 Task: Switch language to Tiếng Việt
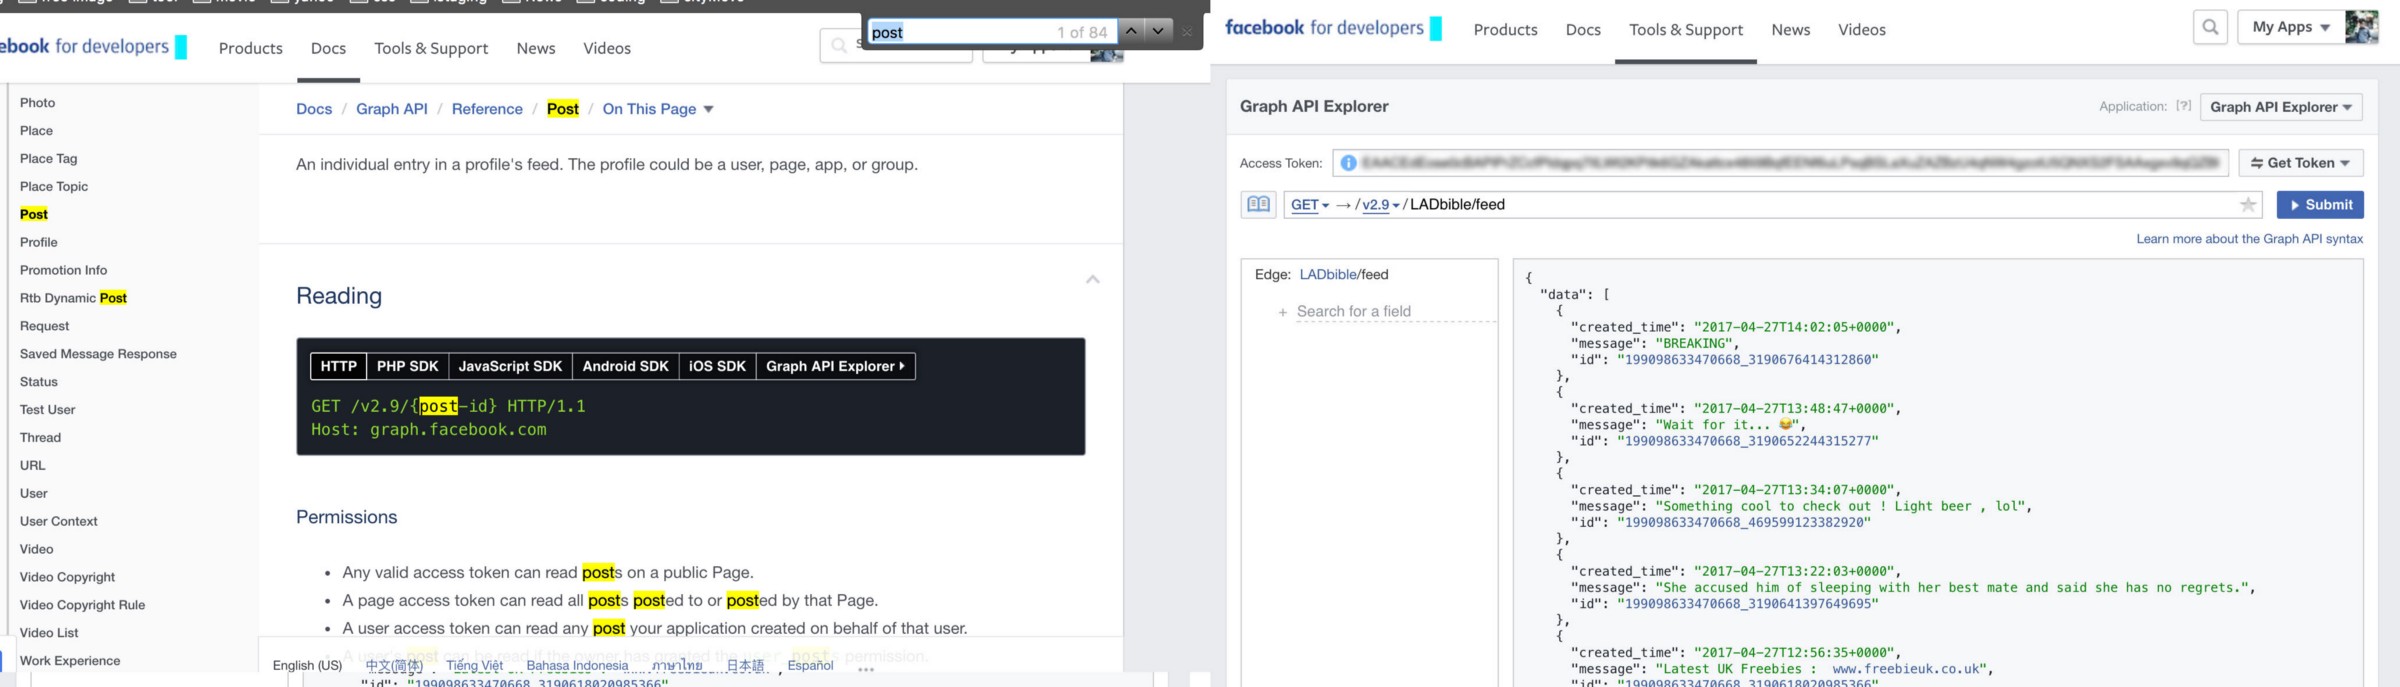pos(474,665)
